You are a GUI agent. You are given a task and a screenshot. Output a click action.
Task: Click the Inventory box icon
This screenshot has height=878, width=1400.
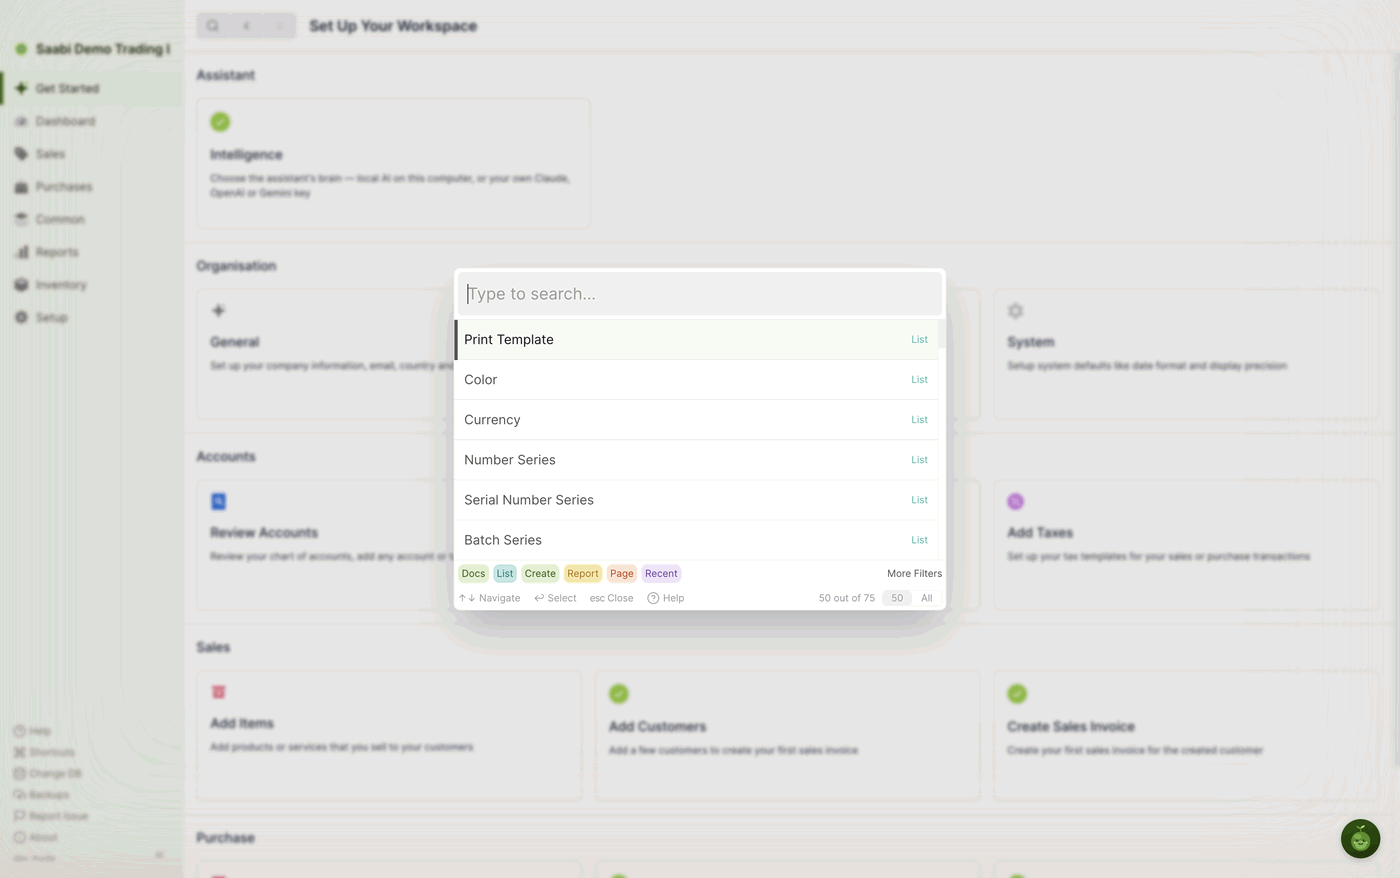tap(21, 285)
